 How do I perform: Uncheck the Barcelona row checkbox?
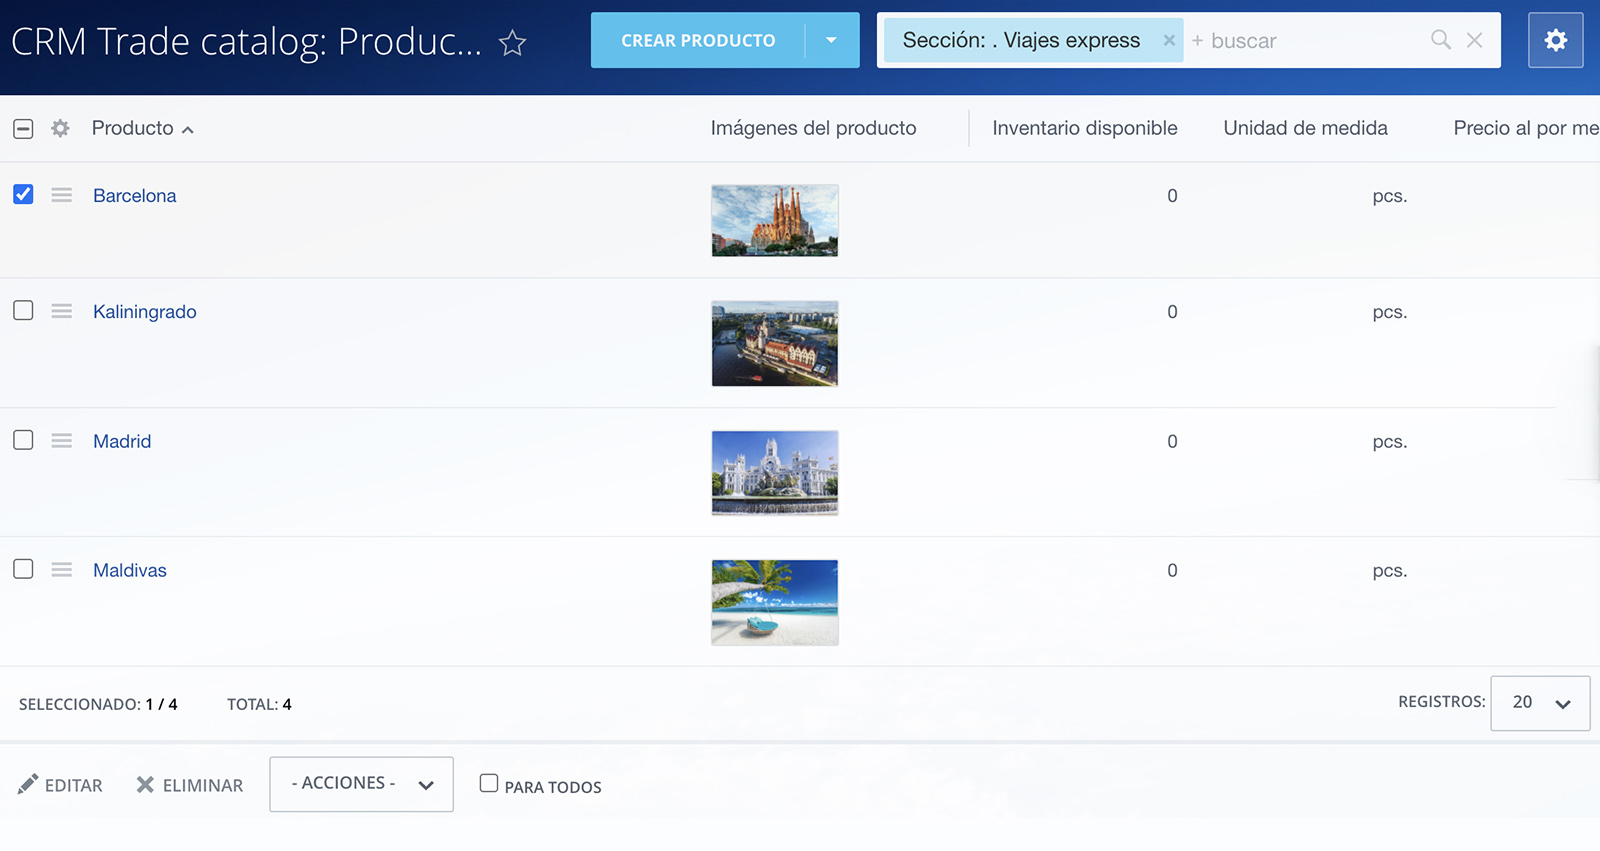click(x=23, y=194)
